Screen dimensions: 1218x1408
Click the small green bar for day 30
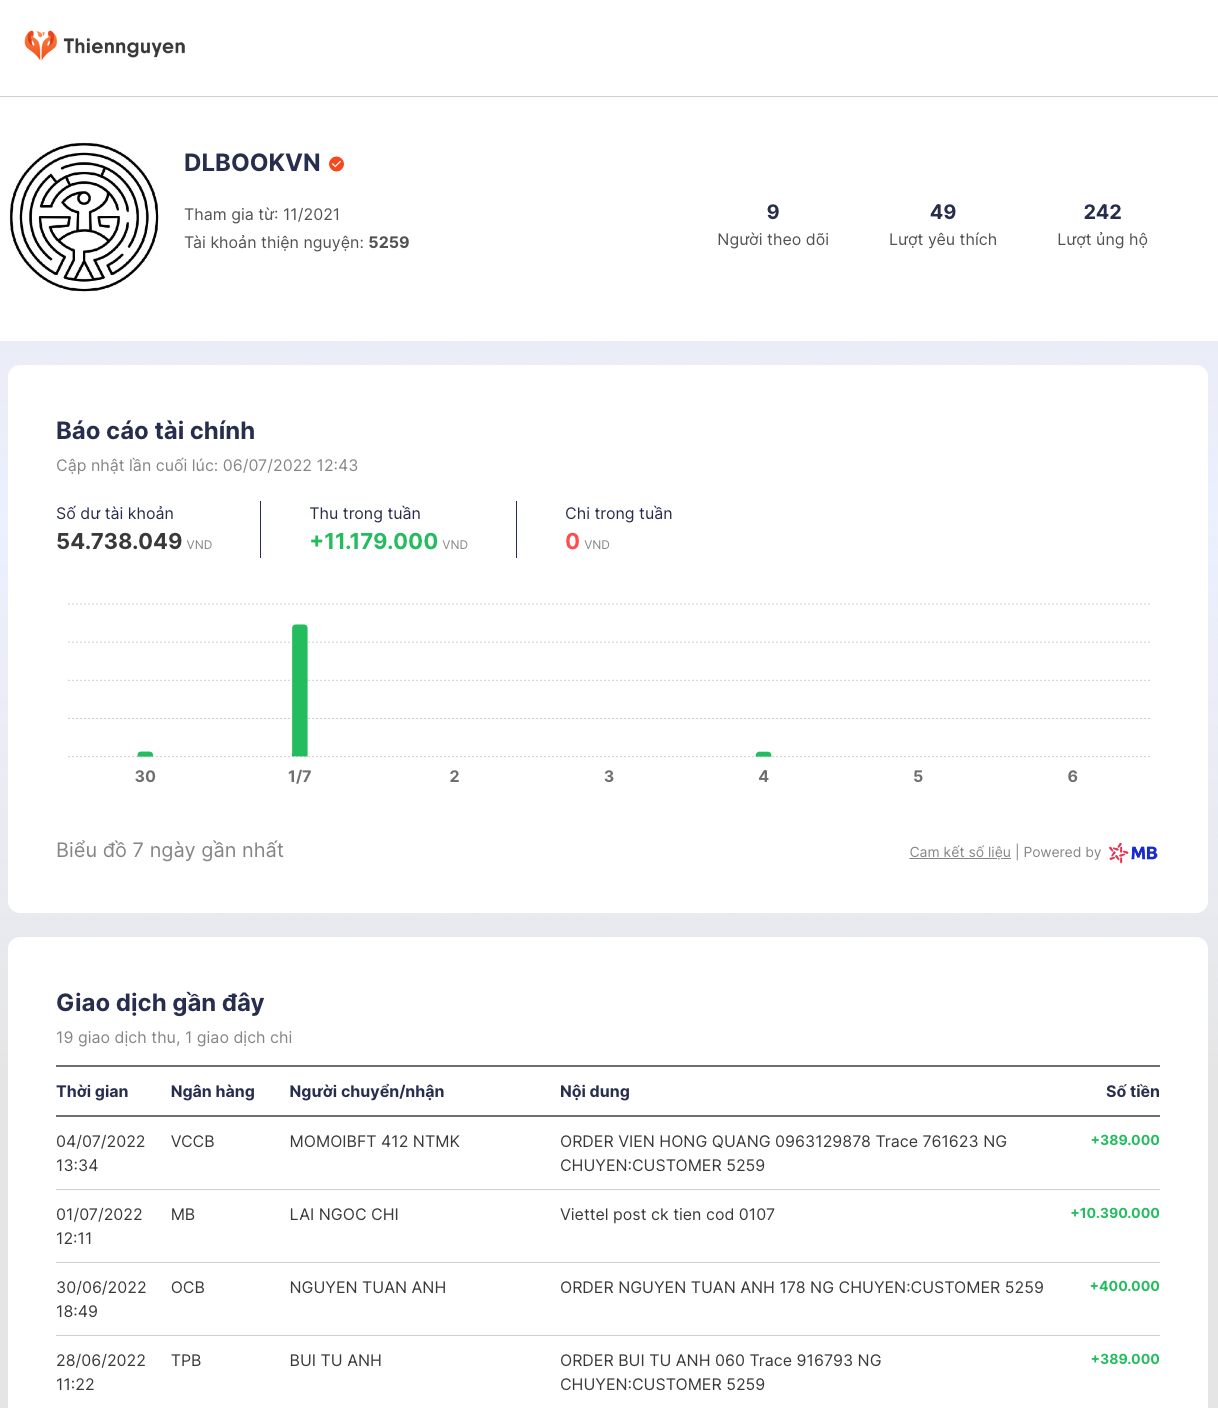point(145,754)
